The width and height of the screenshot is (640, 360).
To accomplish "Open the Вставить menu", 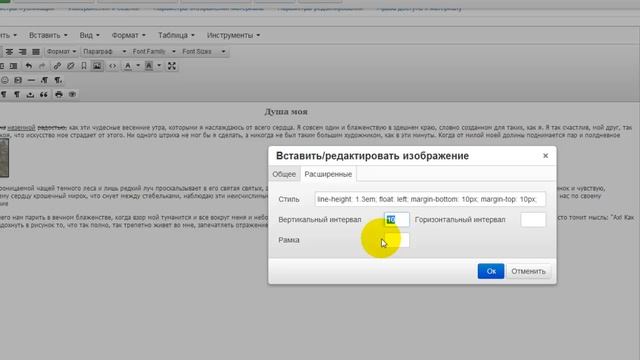I will point(48,36).
